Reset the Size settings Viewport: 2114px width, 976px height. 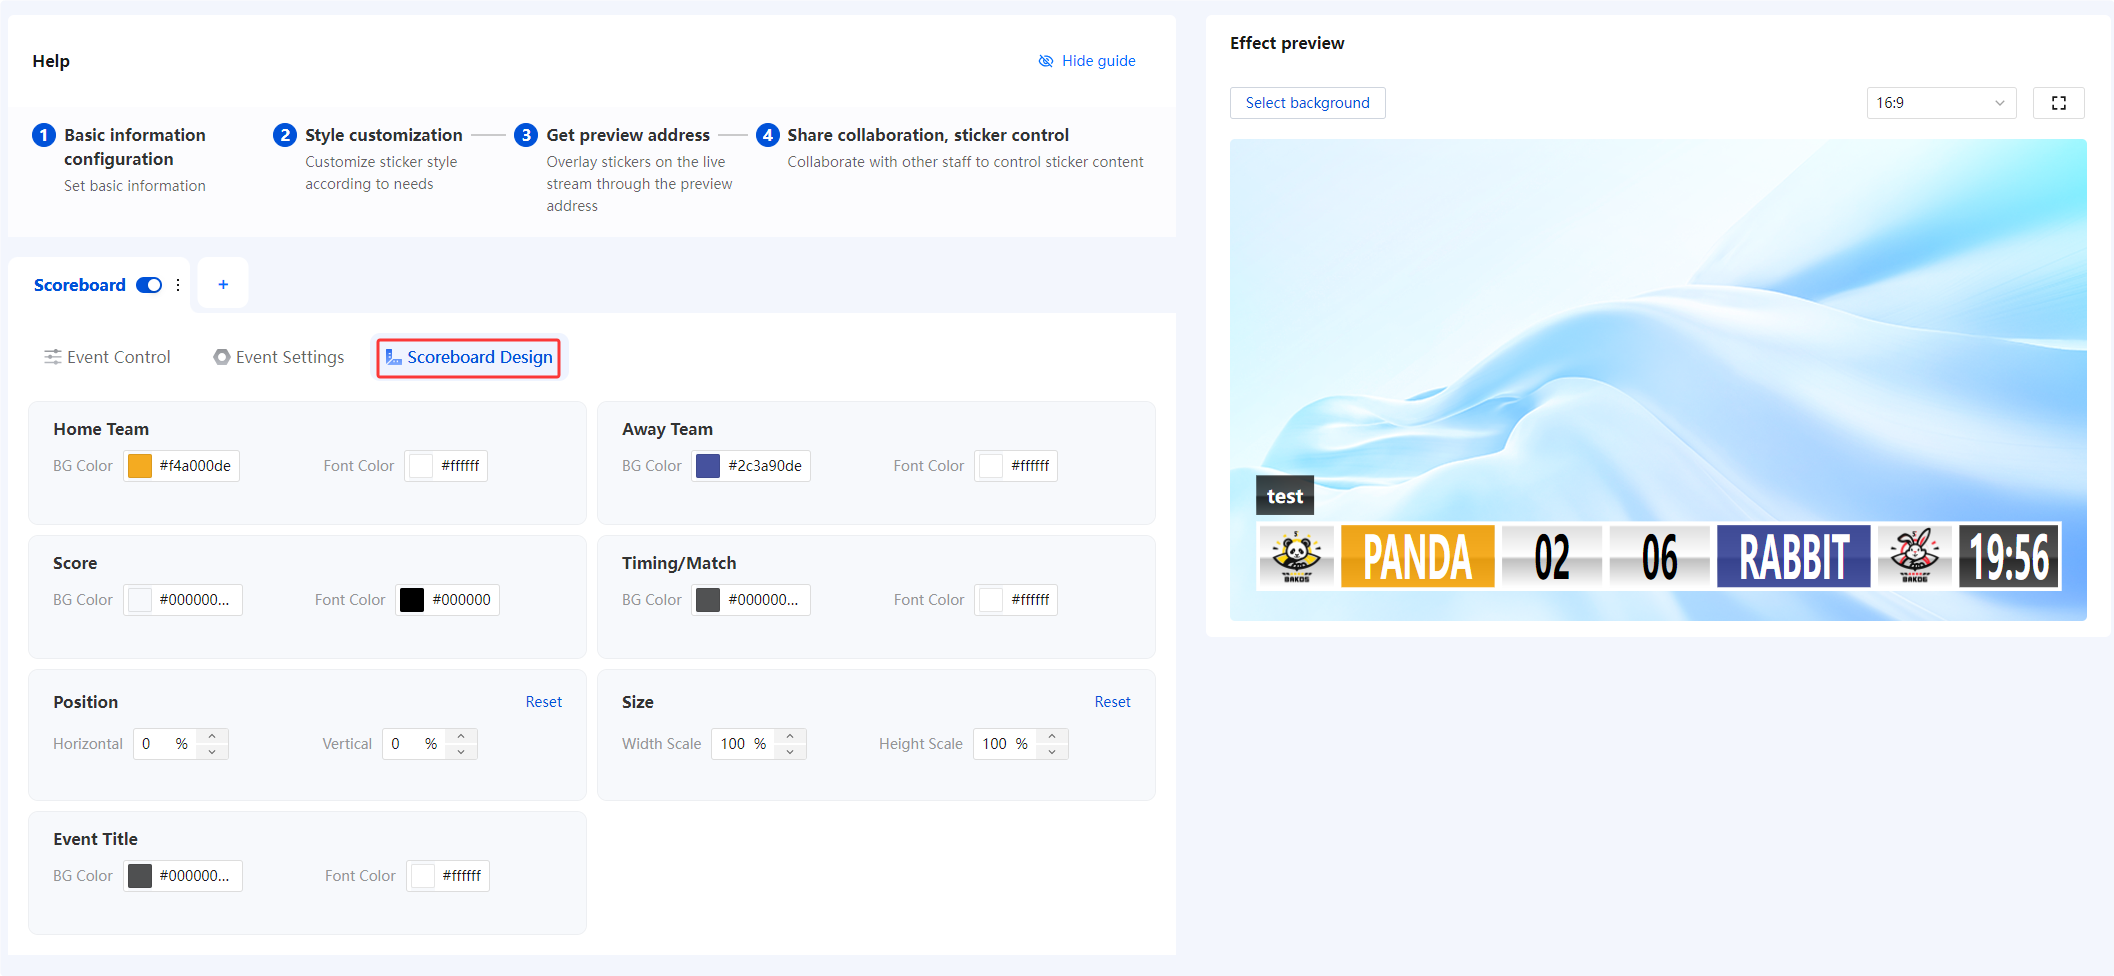coord(1112,702)
